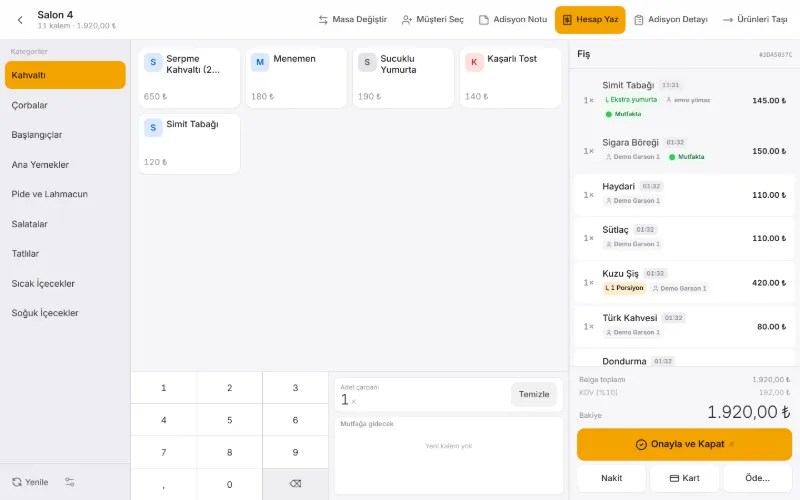Open Adisyon Detayı from toolbar

click(670, 19)
